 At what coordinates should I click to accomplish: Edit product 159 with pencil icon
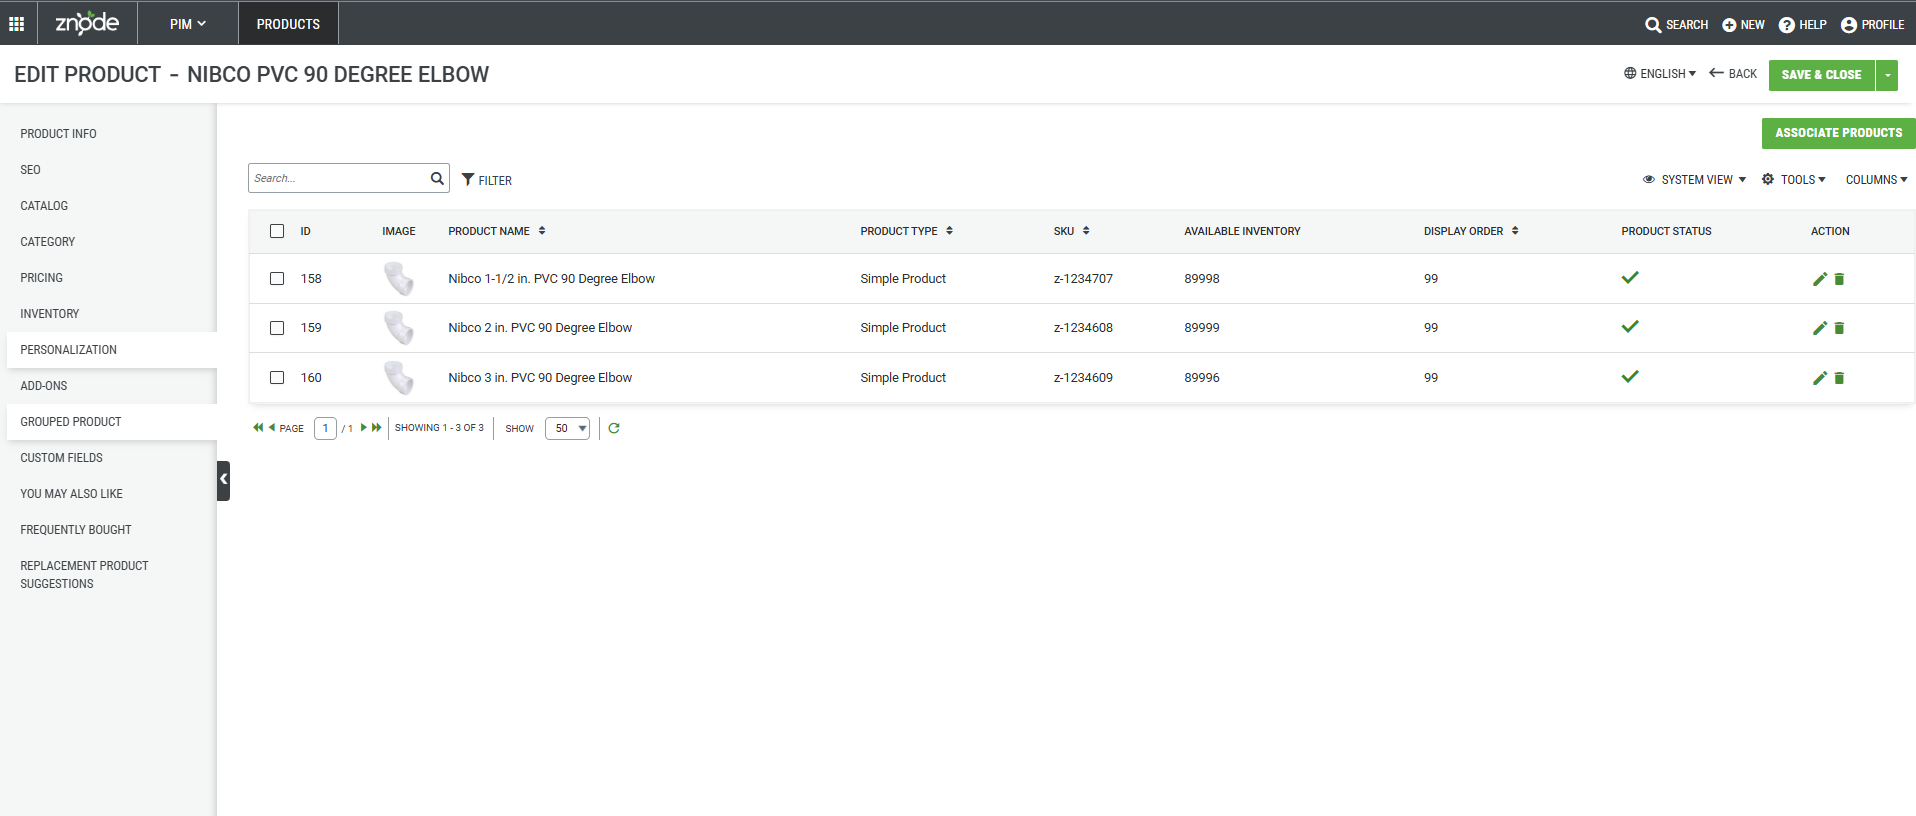coord(1820,328)
